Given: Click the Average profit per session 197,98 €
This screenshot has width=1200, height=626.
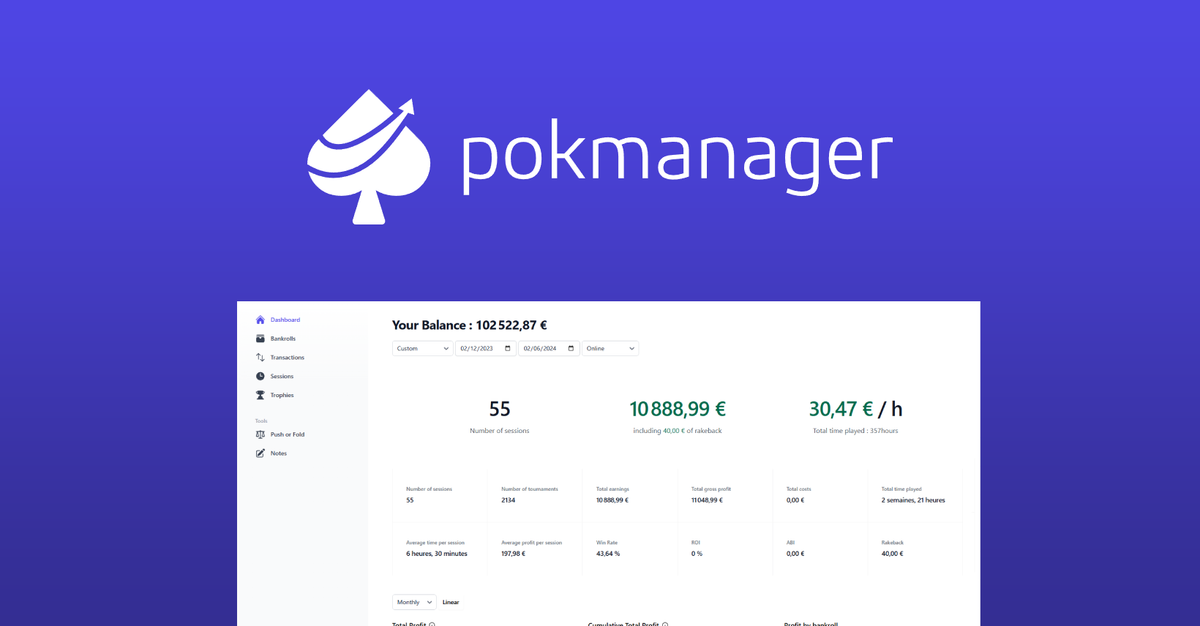Looking at the screenshot, I should point(512,553).
